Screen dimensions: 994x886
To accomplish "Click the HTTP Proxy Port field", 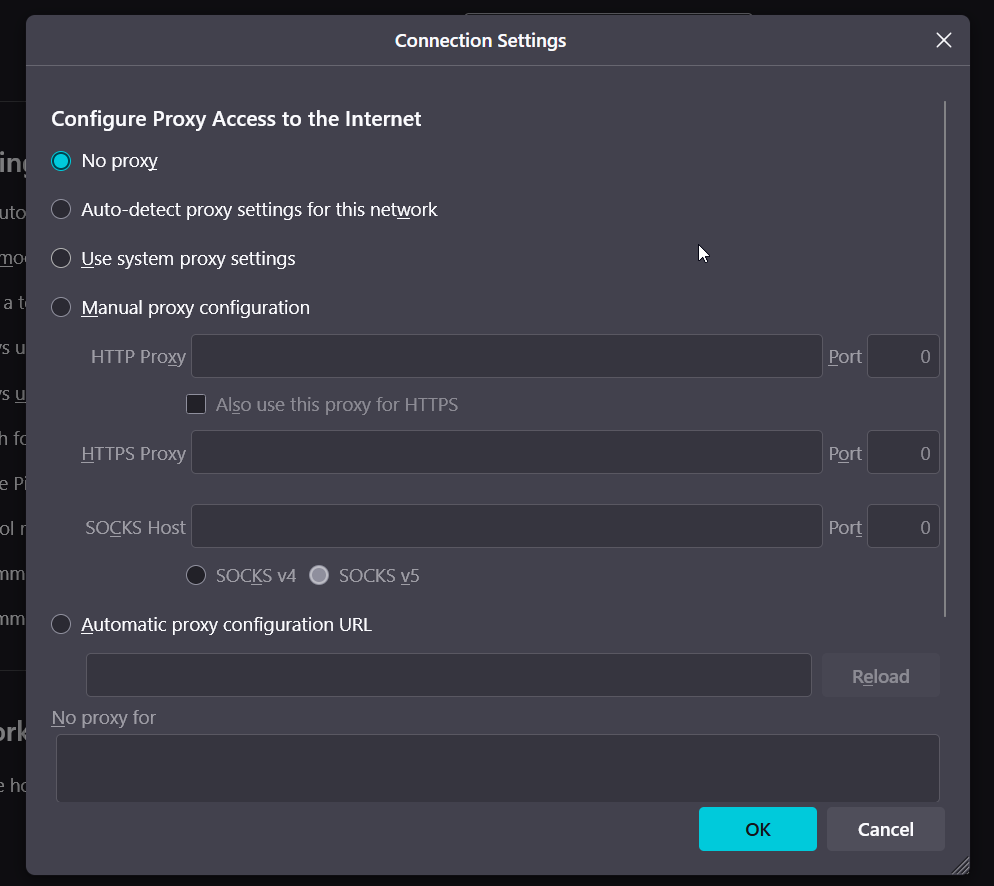I will [902, 357].
